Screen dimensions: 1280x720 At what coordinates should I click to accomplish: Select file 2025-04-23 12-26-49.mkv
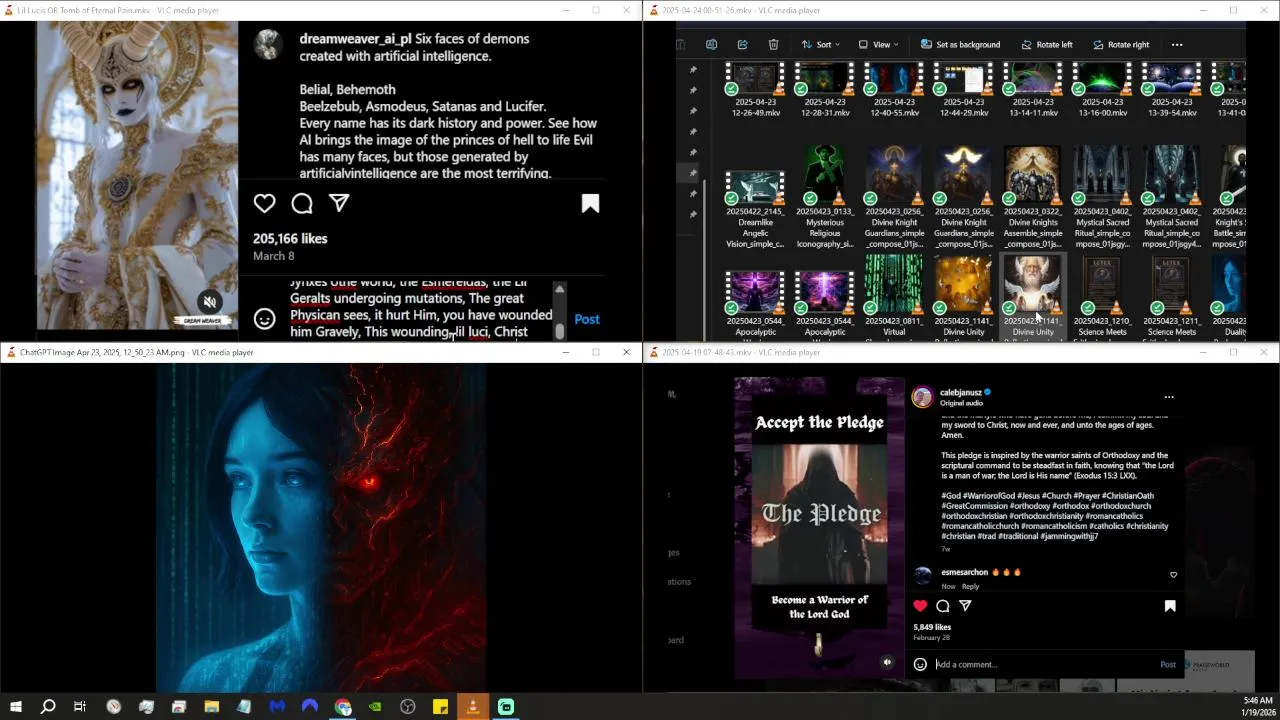(x=755, y=89)
